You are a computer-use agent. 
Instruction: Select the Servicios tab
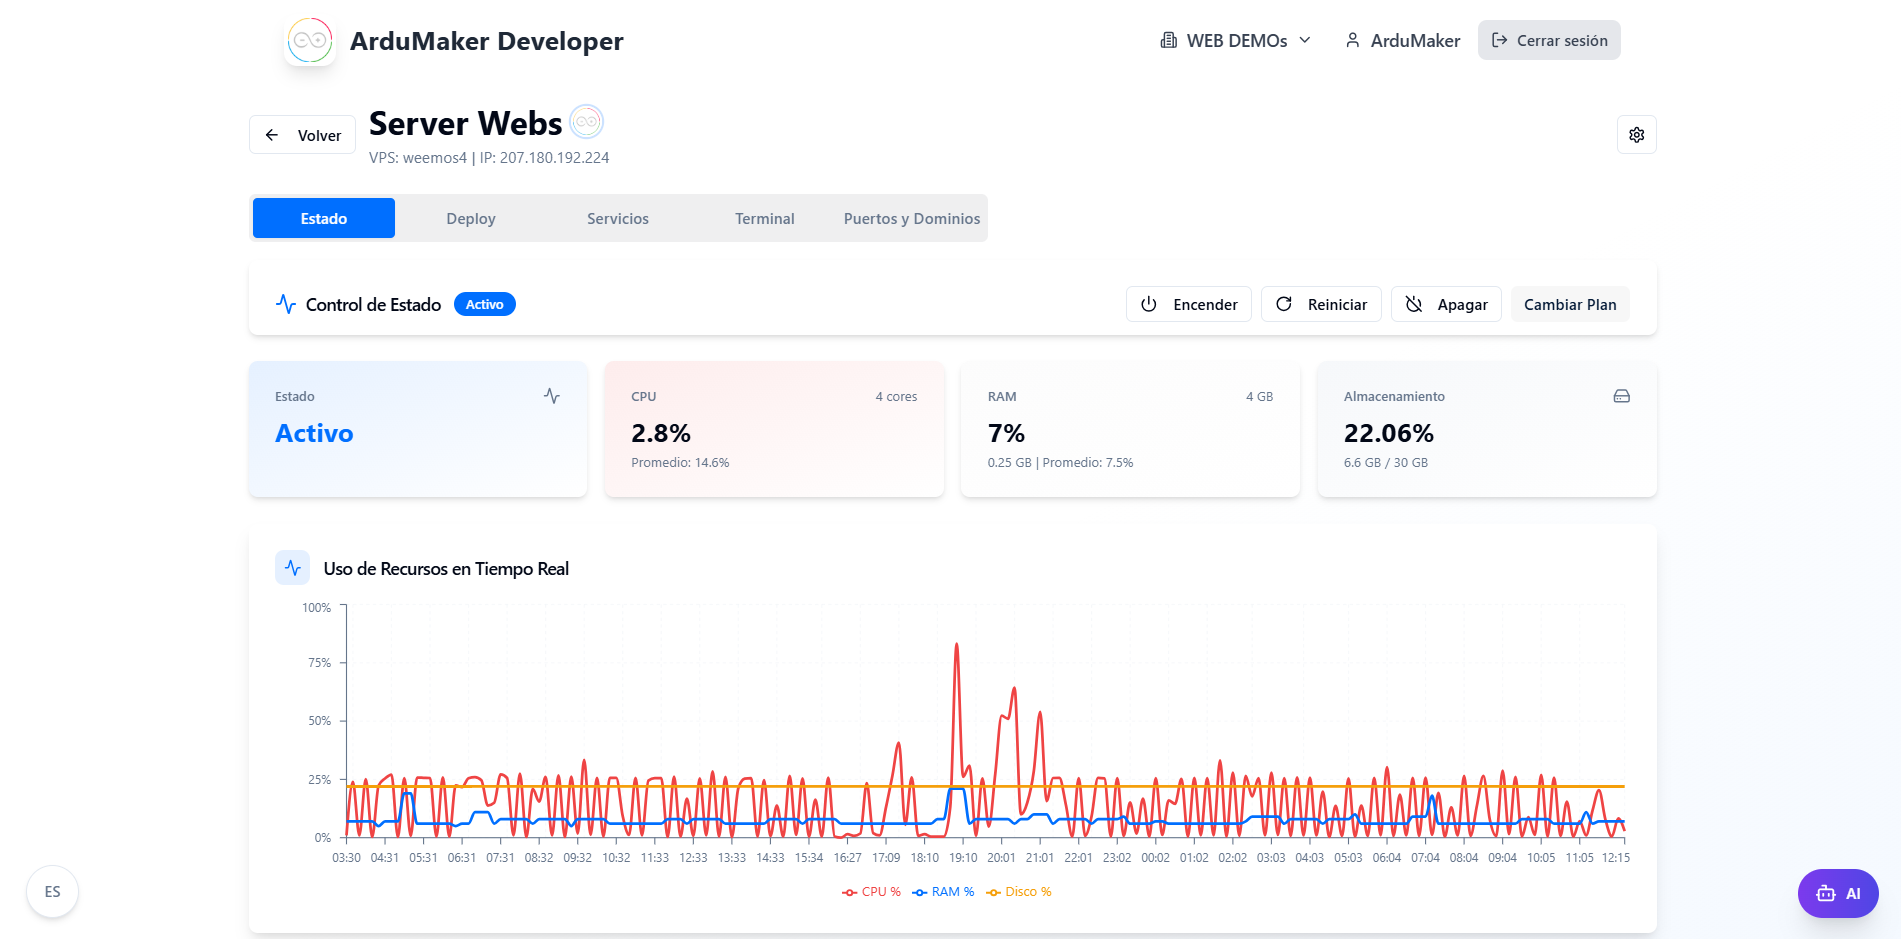(x=618, y=218)
